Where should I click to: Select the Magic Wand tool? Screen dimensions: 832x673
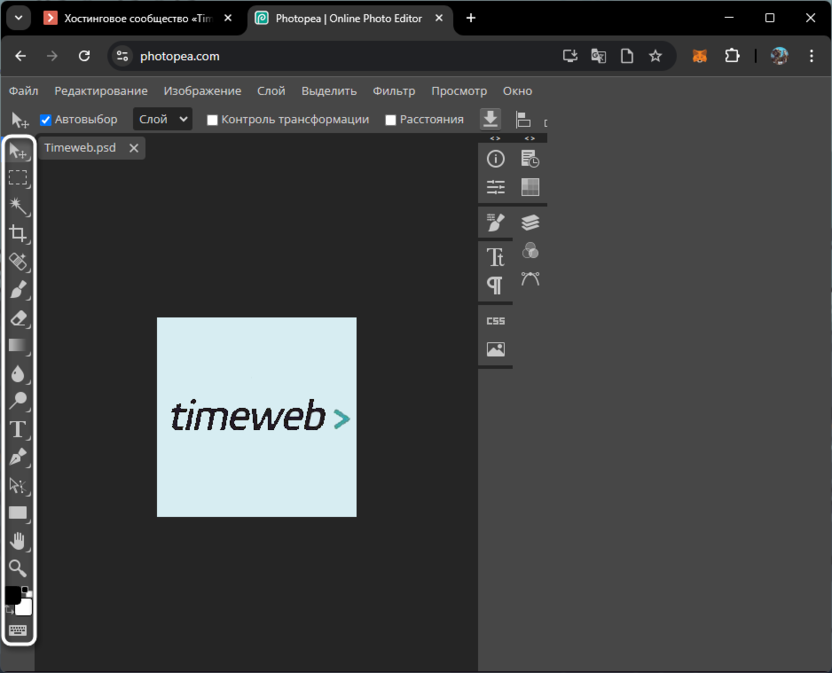click(x=18, y=206)
